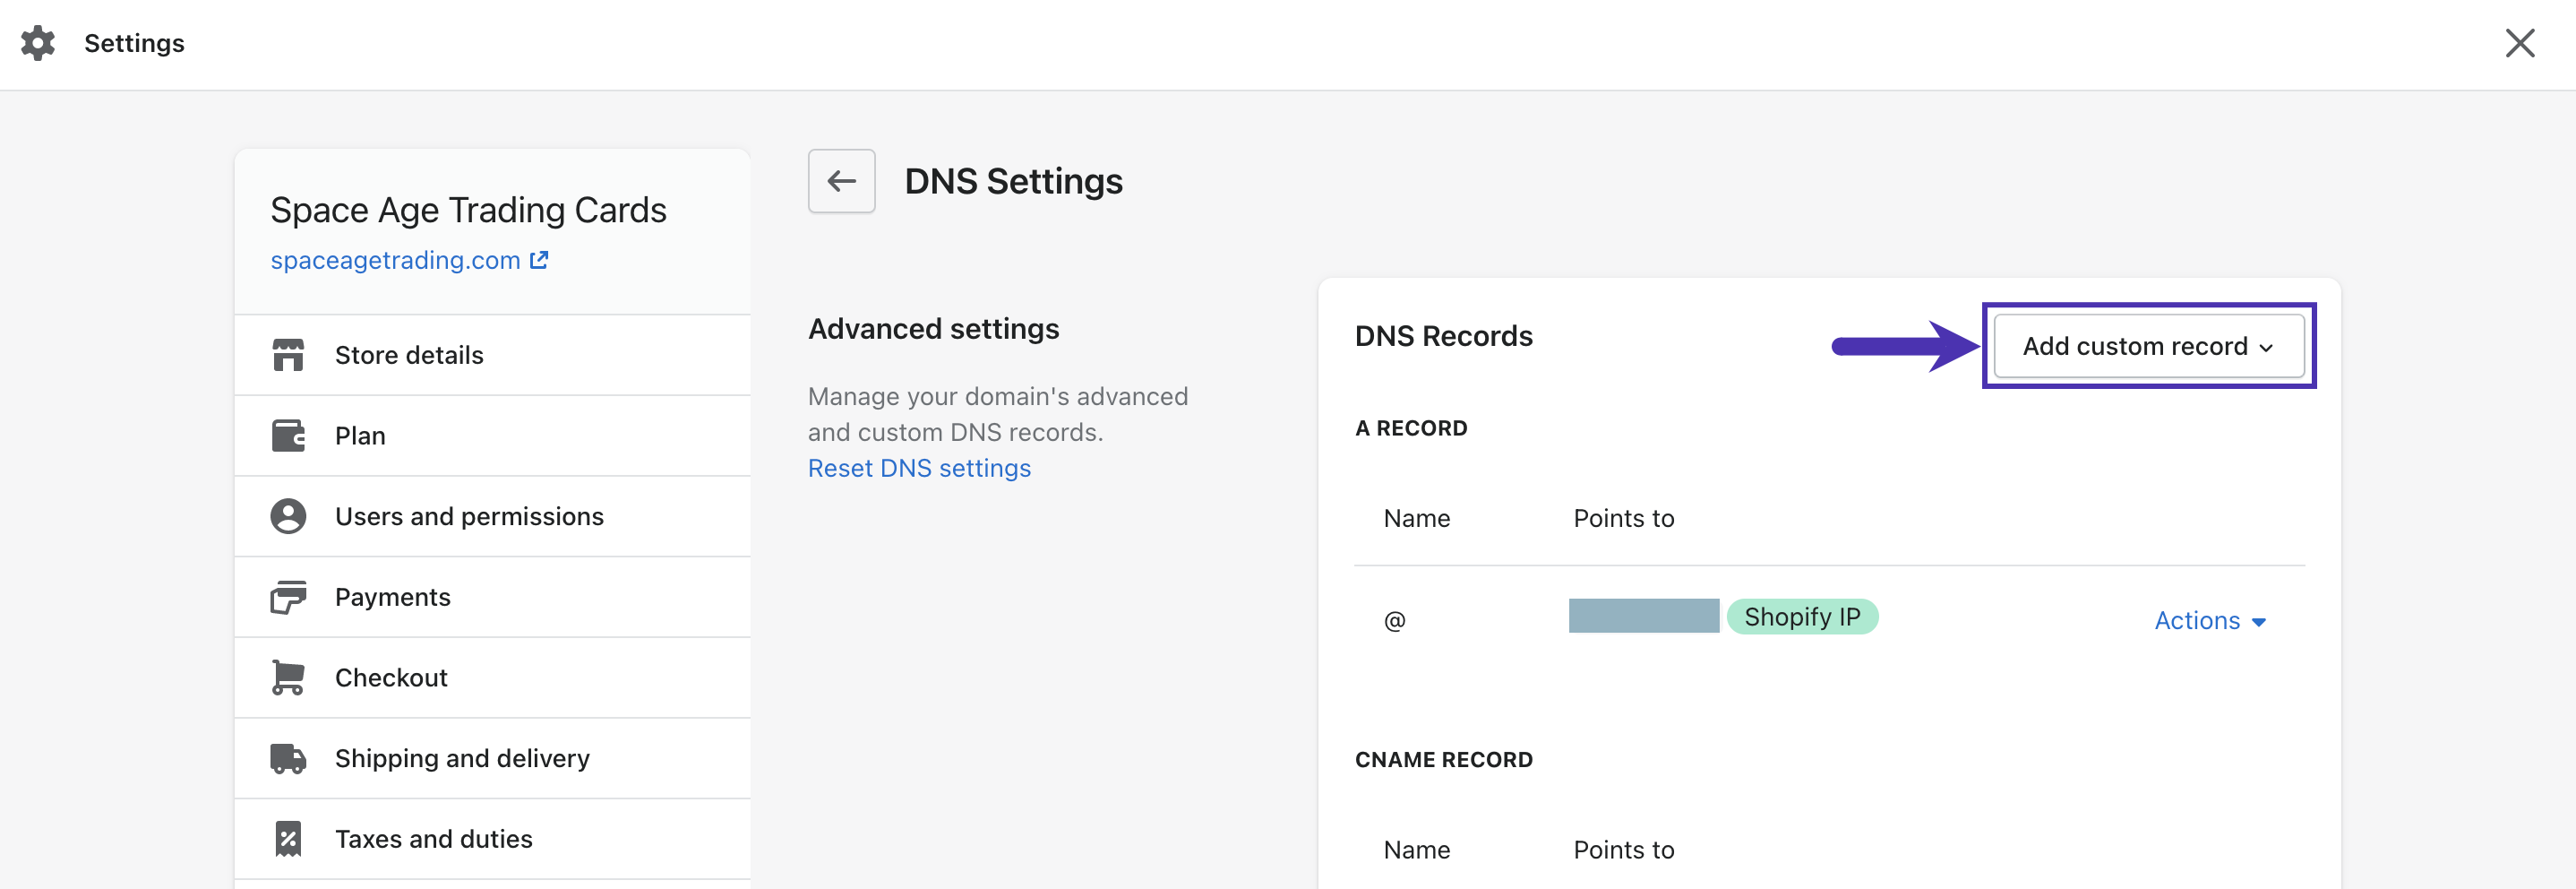The image size is (2576, 889).
Task: Open Shipping and delivery settings
Action: point(492,758)
